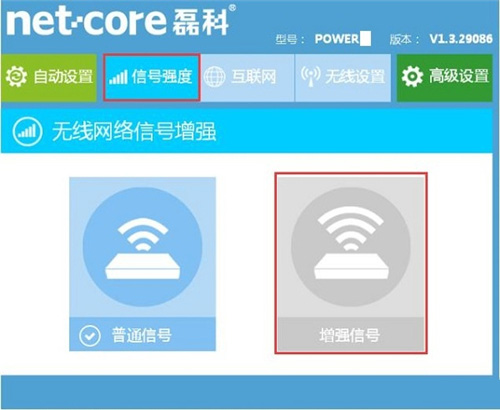Click the blue router Wi-Fi icon
The image size is (500, 410).
coord(143,247)
